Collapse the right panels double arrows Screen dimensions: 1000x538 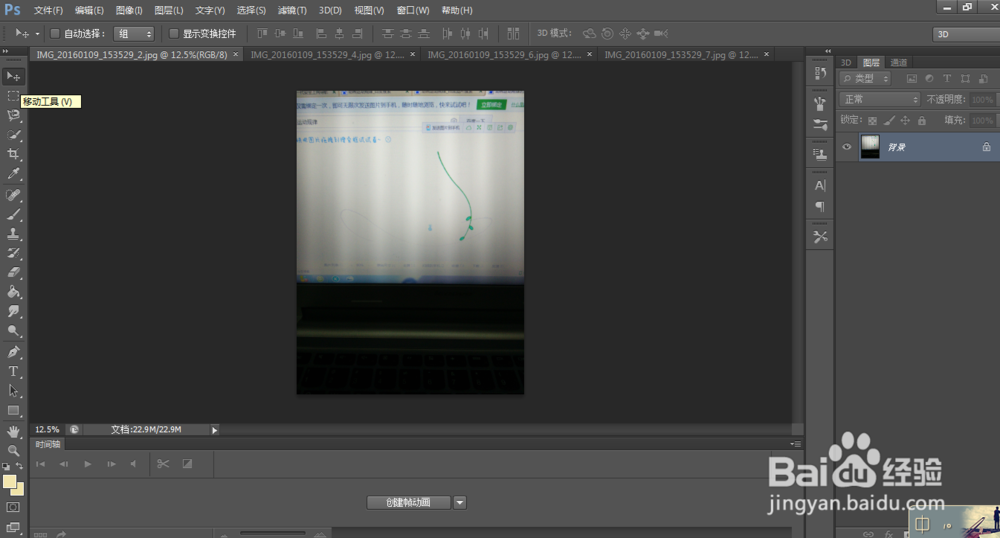[828, 51]
